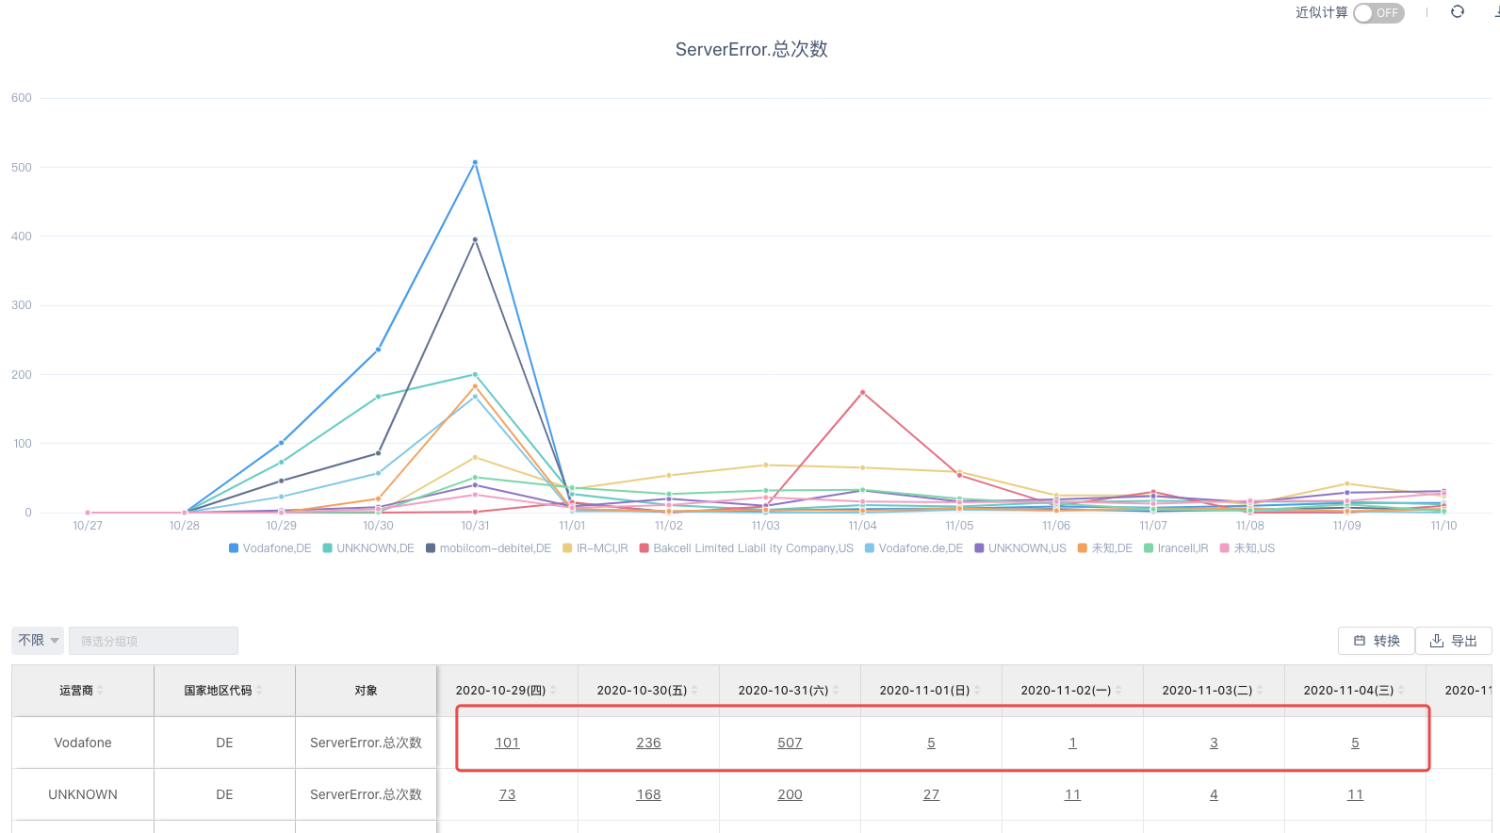Sort by 国家地区代码 column sort icon
Viewport: 1500px width, 833px height.
pos(259,691)
